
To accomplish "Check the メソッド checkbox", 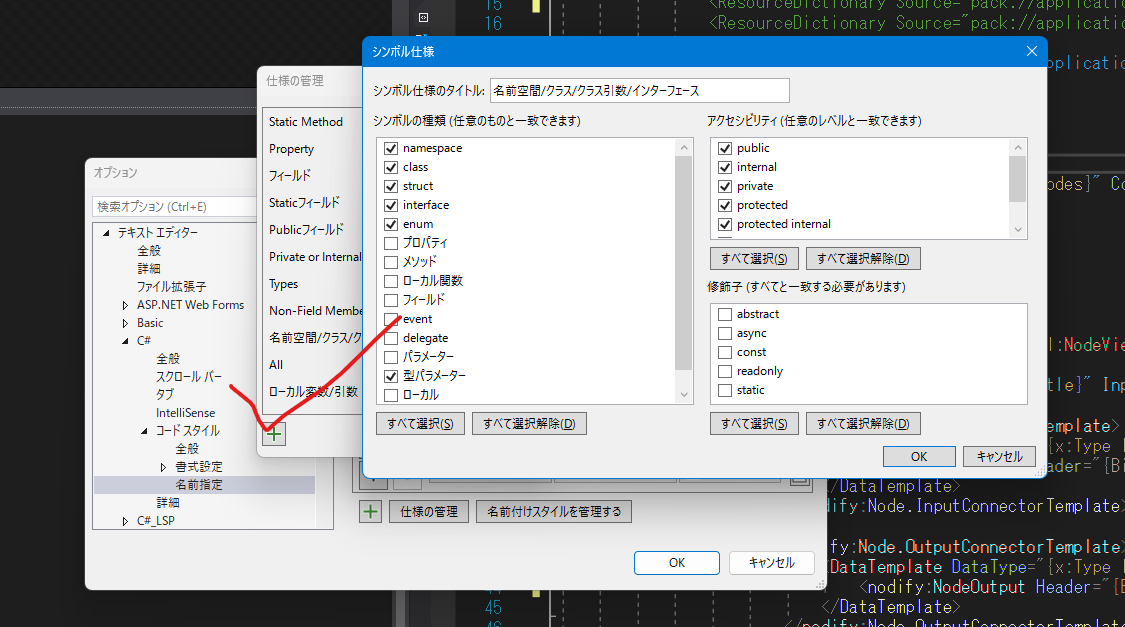I will (x=390, y=261).
